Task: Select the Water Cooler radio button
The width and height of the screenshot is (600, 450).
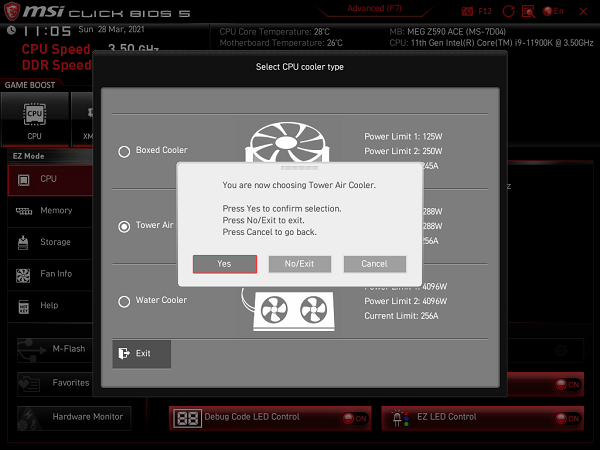Action: tap(125, 301)
